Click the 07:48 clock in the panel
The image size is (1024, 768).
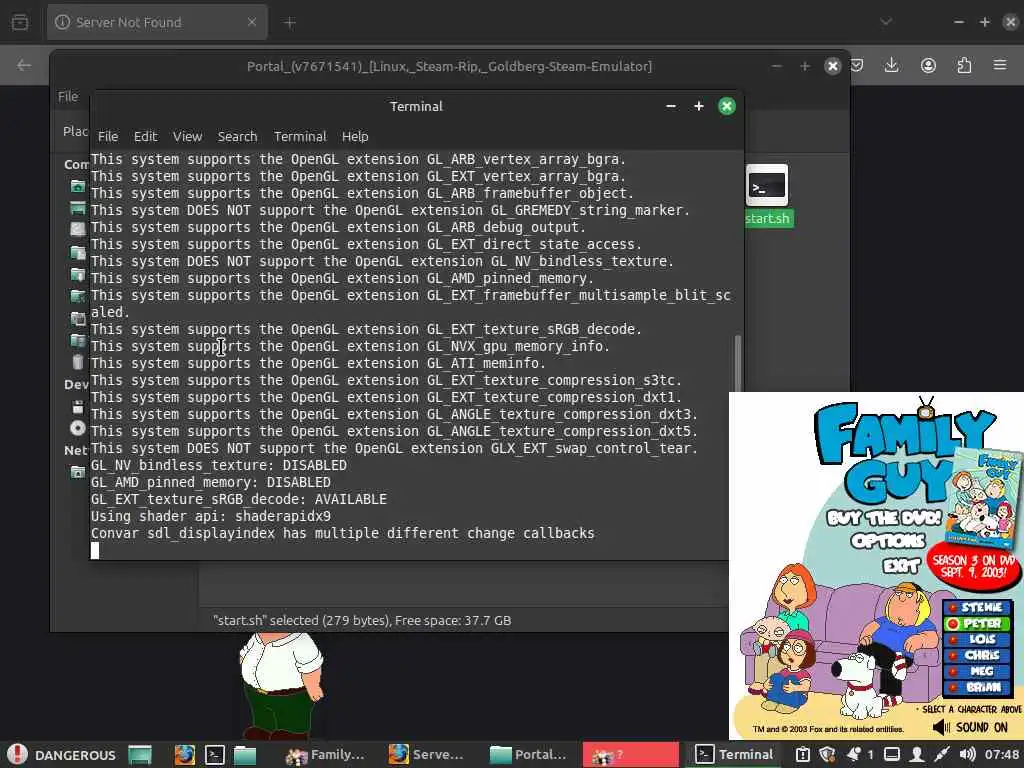tap(1002, 755)
